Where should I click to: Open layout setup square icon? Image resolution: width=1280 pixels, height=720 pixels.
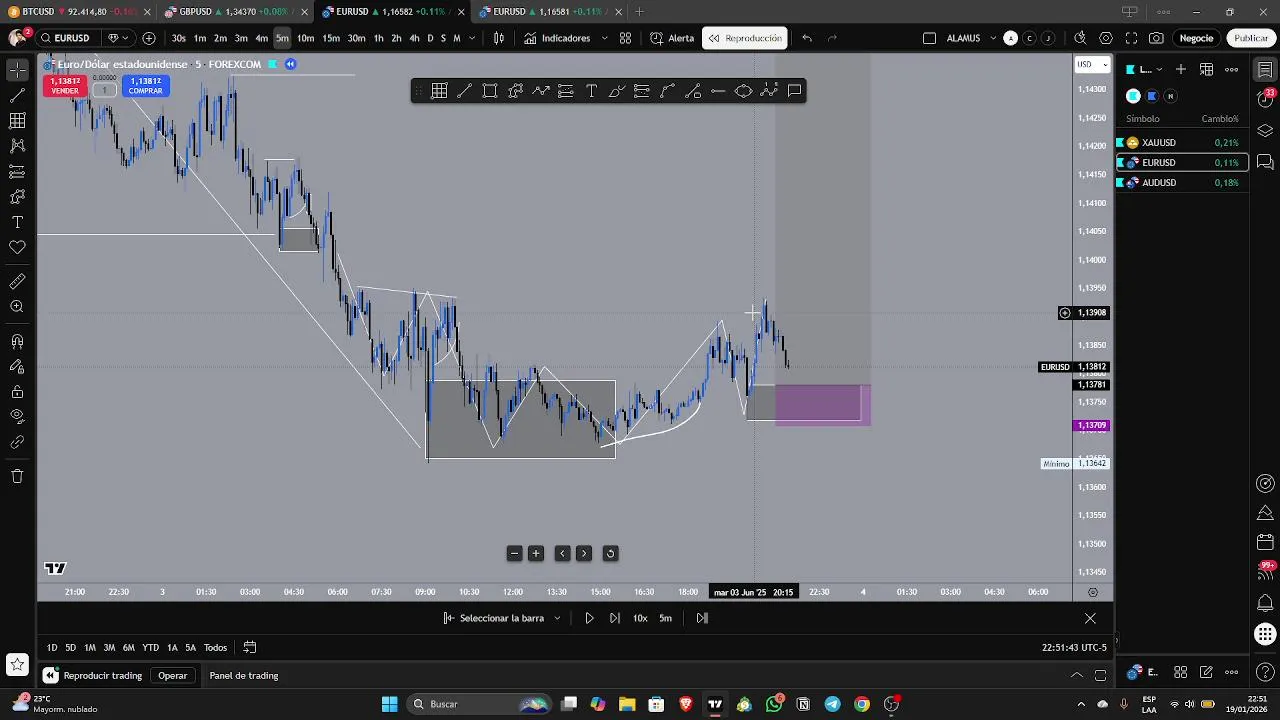point(929,38)
